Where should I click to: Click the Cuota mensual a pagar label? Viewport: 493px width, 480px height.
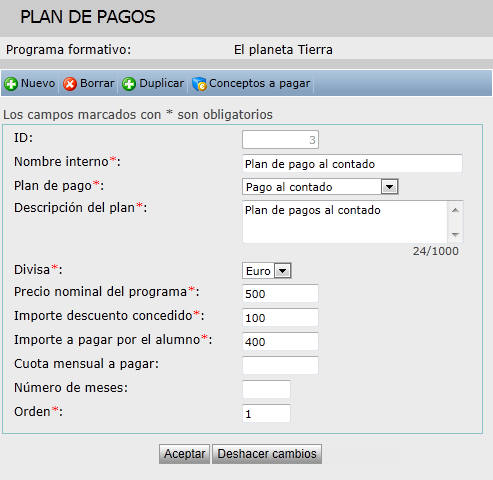tap(87, 364)
